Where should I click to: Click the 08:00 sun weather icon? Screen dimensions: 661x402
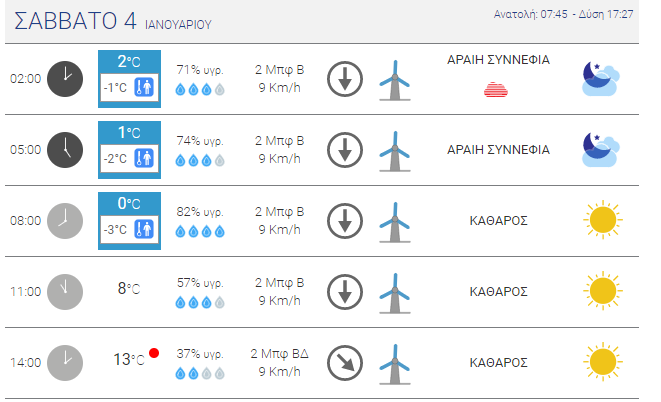(x=603, y=220)
